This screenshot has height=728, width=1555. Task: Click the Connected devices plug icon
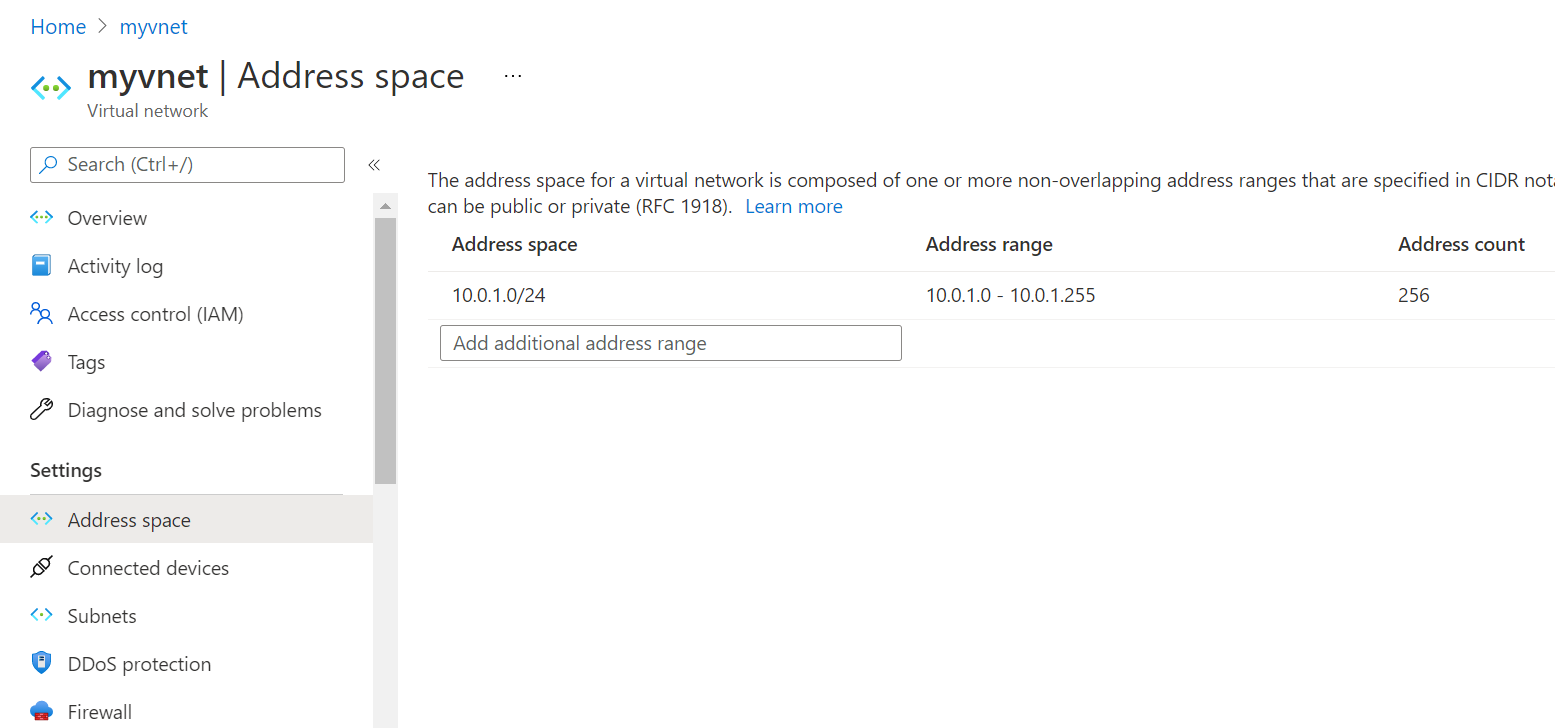tap(41, 568)
